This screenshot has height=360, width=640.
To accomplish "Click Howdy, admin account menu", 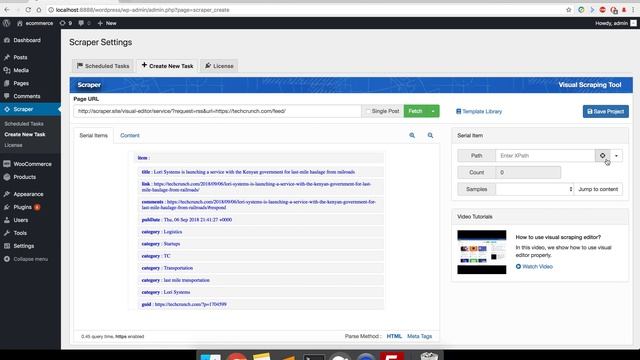I will [616, 23].
